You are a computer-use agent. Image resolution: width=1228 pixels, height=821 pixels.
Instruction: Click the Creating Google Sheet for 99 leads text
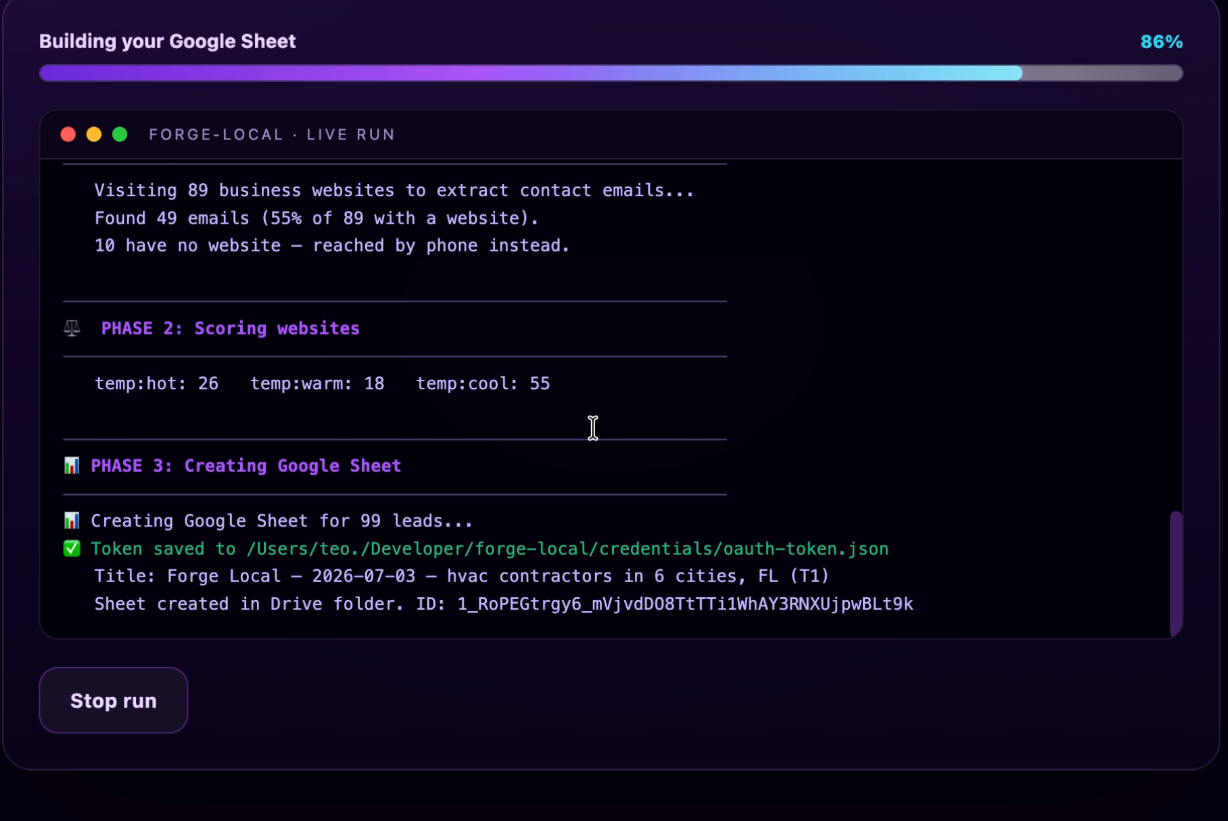[282, 521]
